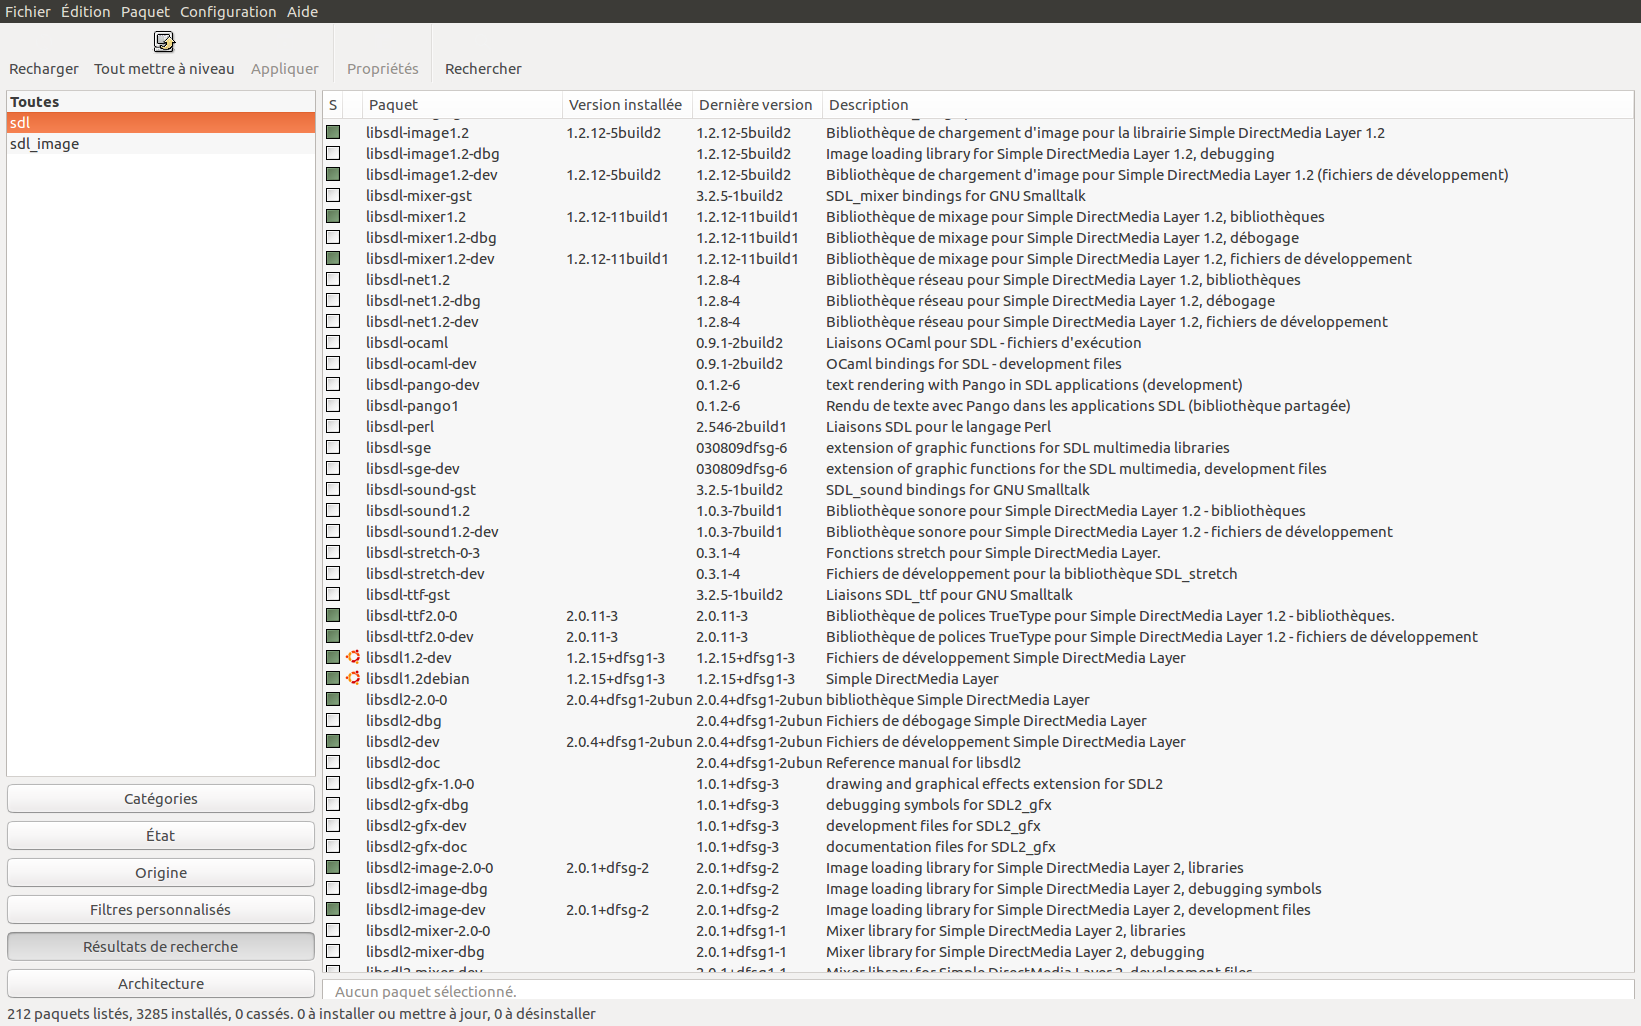This screenshot has width=1641, height=1026.
Task: Select the libsdl-sound-gst package name
Action: point(421,490)
